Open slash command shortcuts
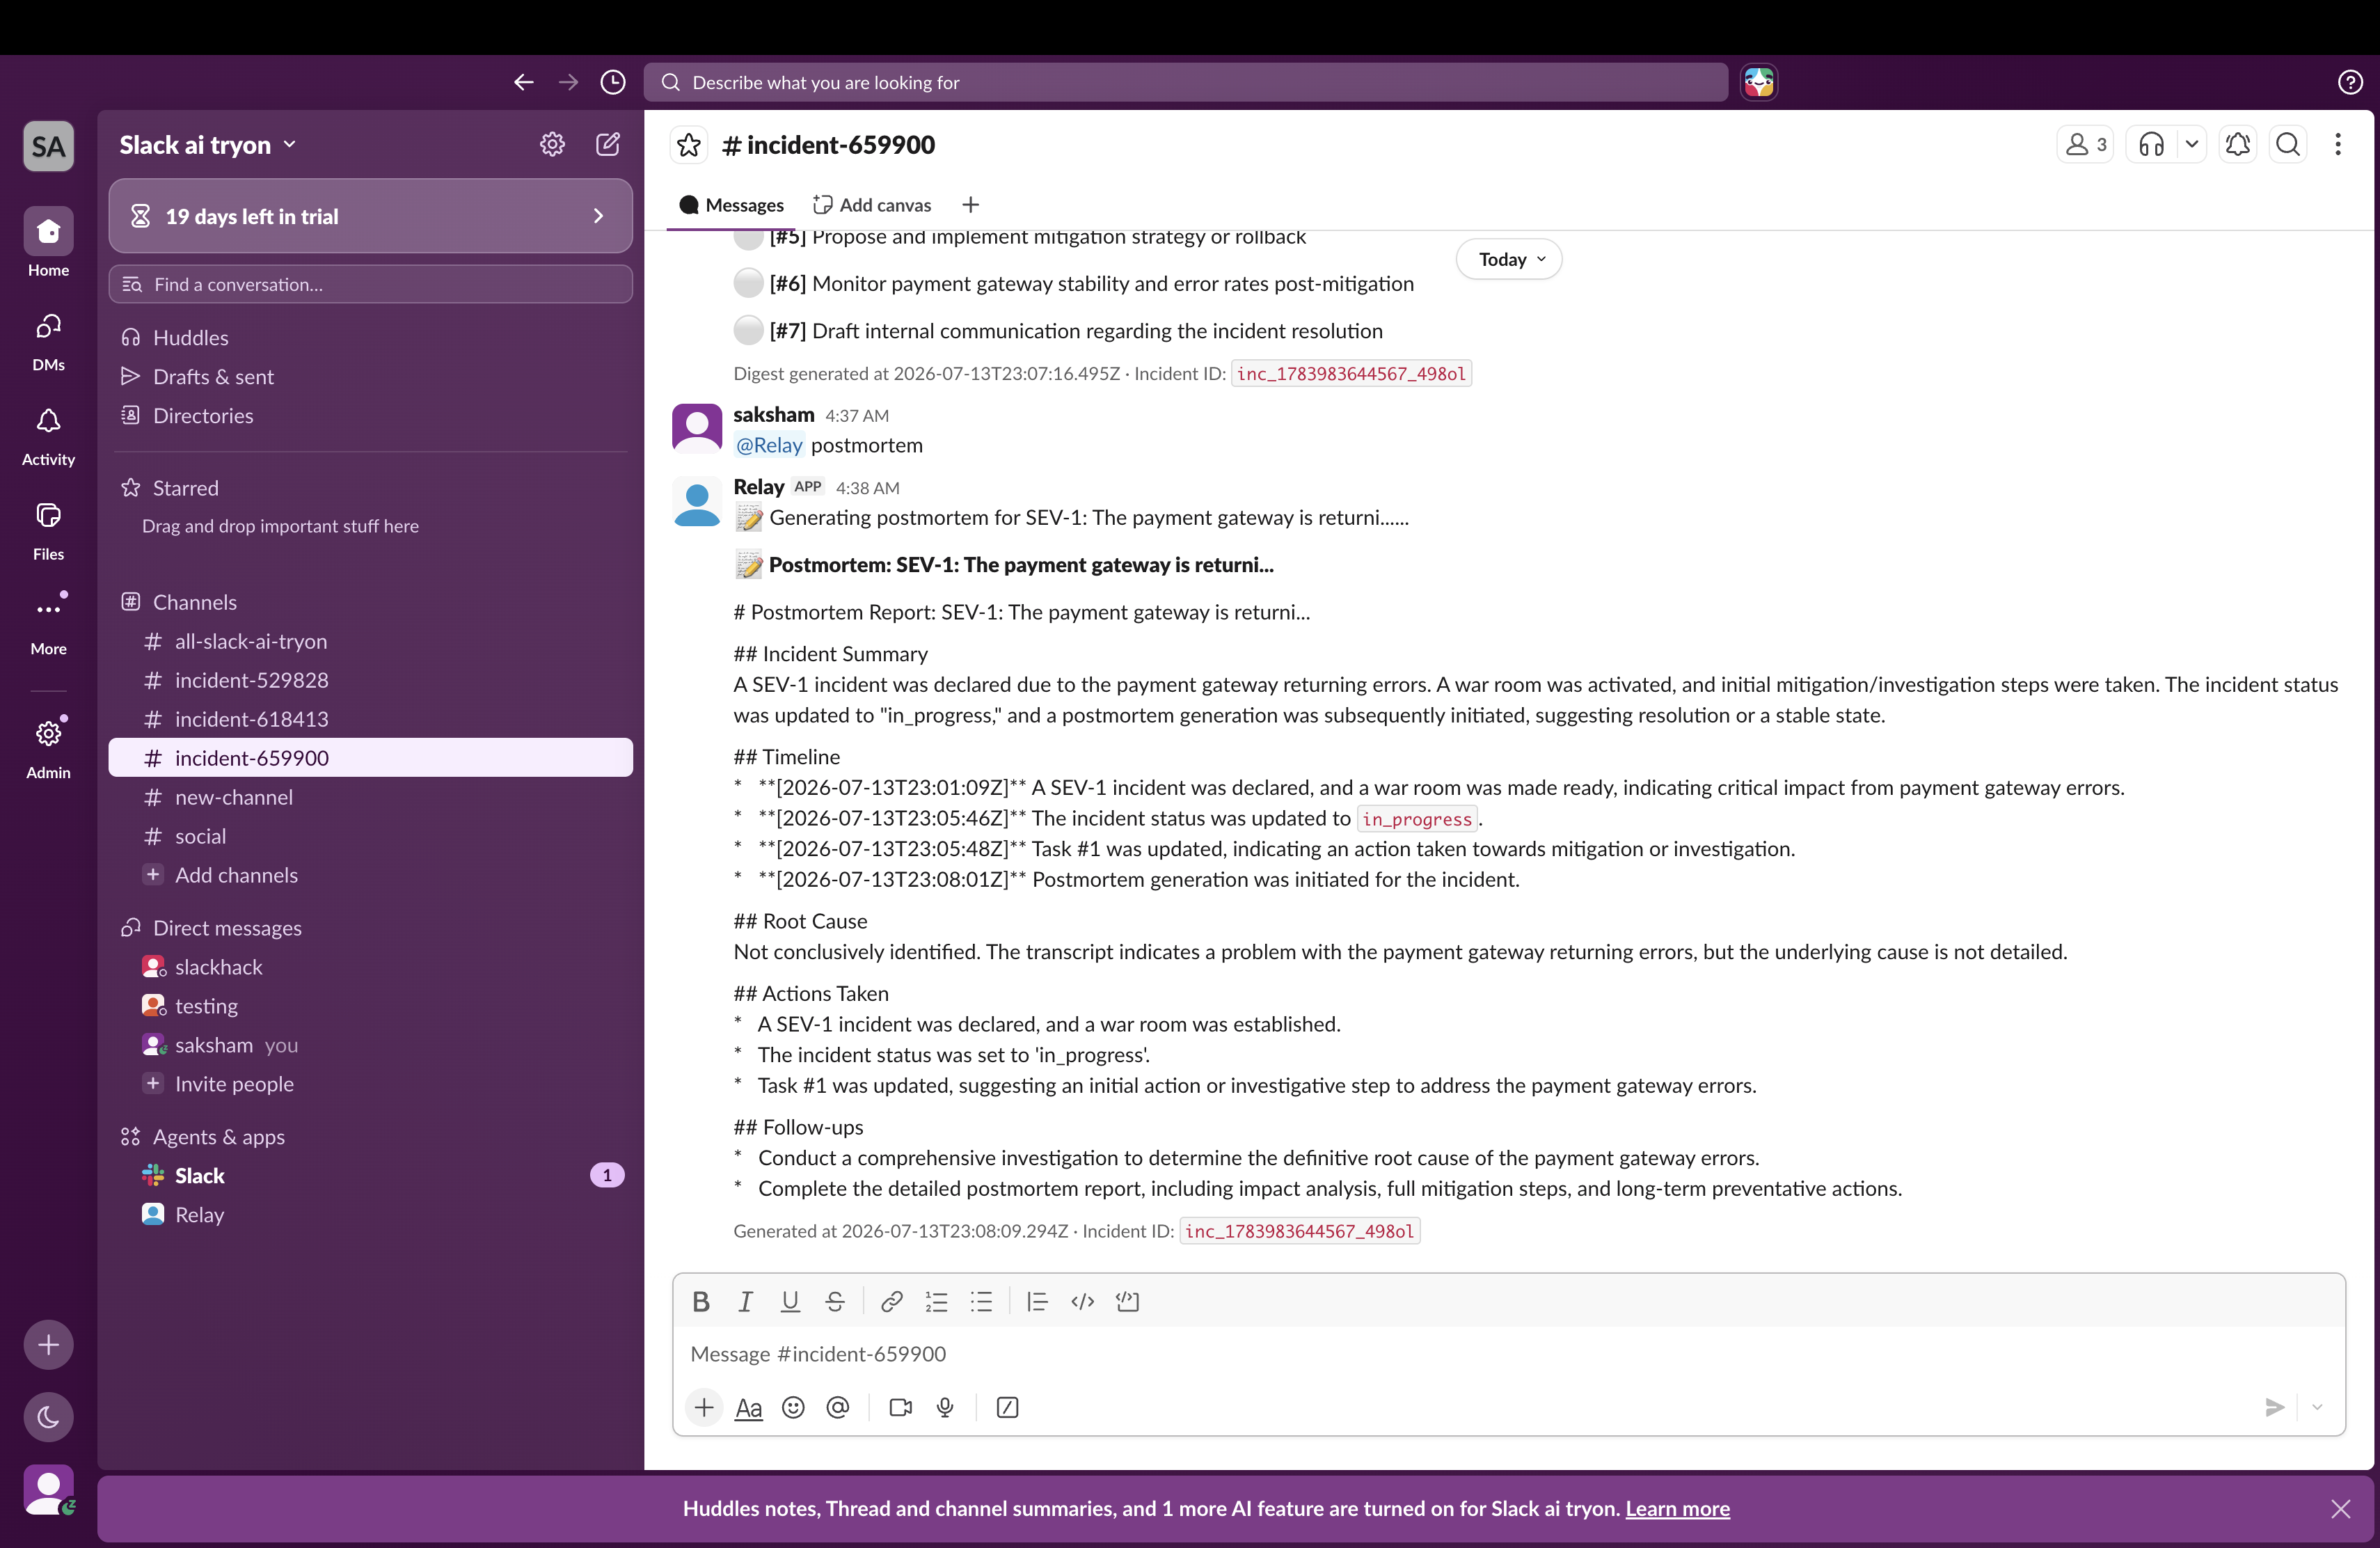 pyautogui.click(x=1007, y=1407)
